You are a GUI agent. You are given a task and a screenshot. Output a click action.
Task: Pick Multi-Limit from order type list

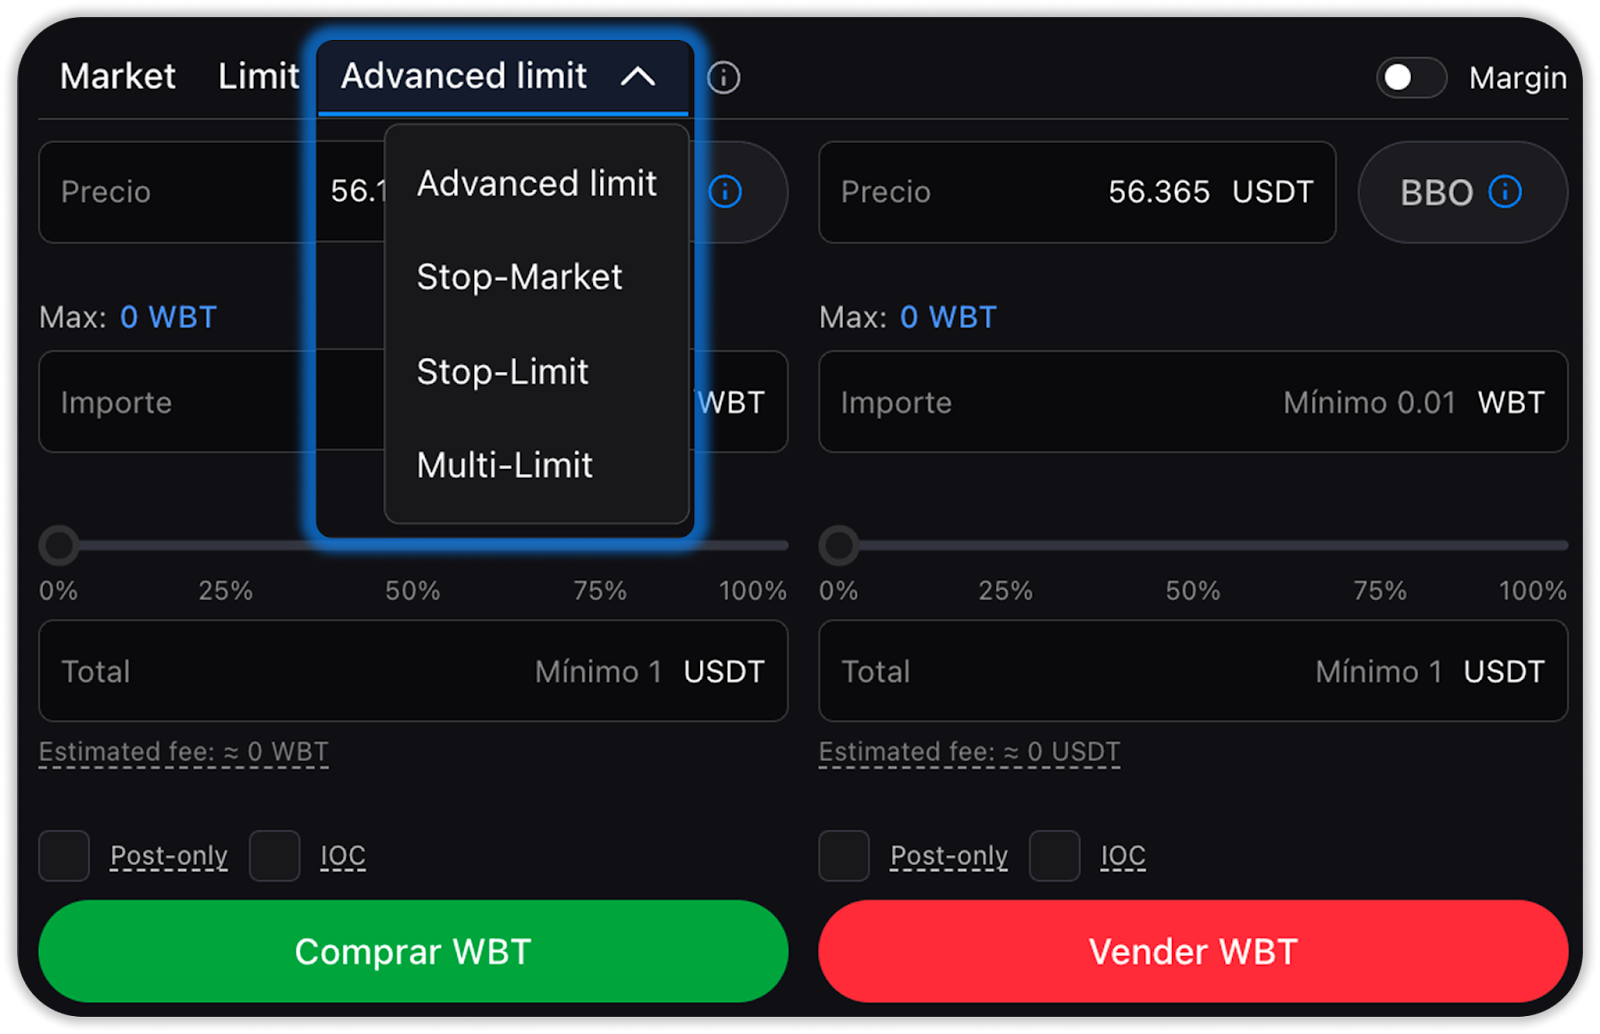click(x=504, y=465)
